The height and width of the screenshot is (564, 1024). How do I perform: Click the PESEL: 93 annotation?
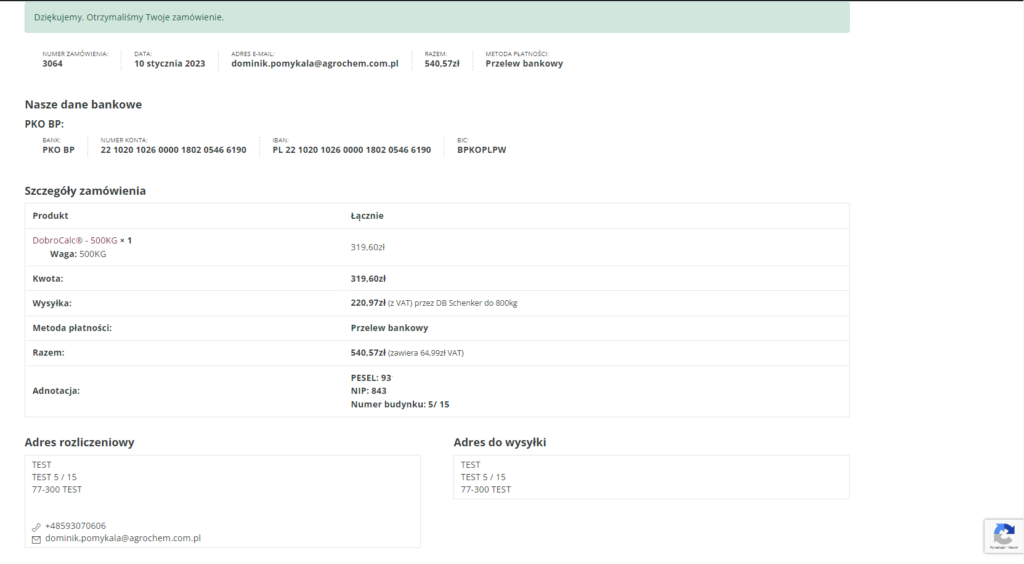(x=371, y=377)
